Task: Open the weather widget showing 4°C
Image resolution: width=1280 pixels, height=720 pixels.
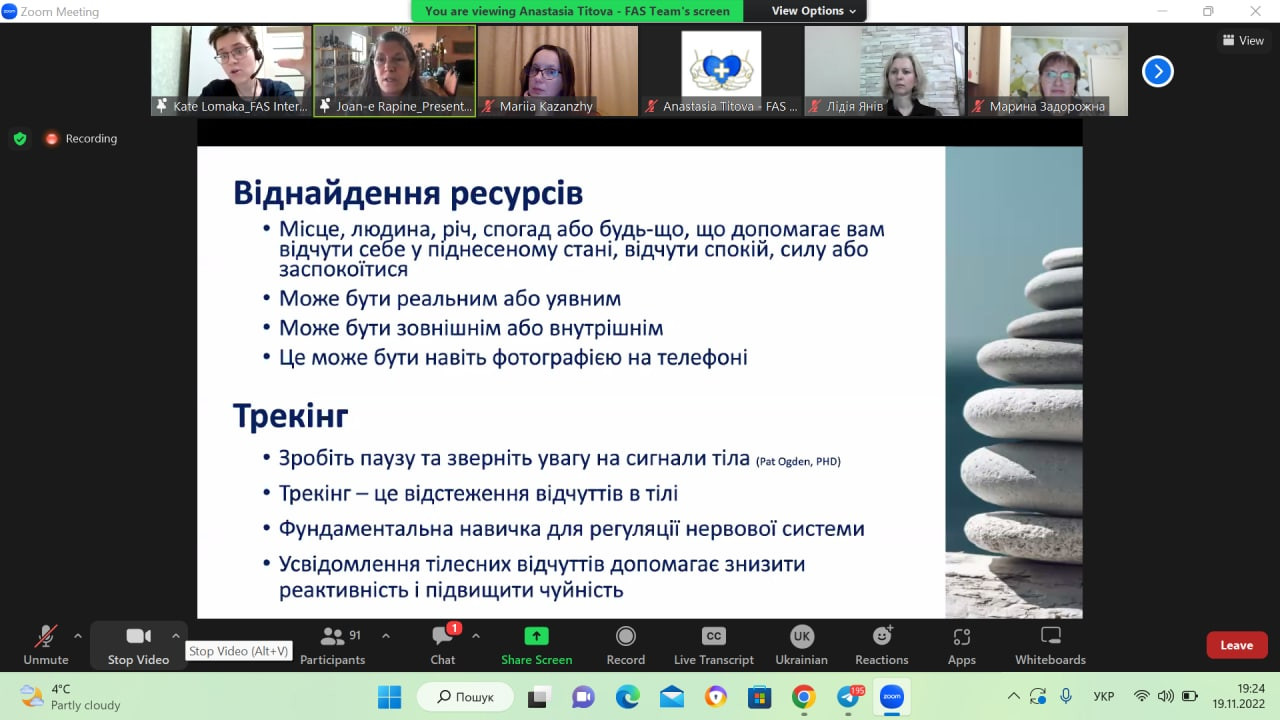Action: click(x=70, y=697)
